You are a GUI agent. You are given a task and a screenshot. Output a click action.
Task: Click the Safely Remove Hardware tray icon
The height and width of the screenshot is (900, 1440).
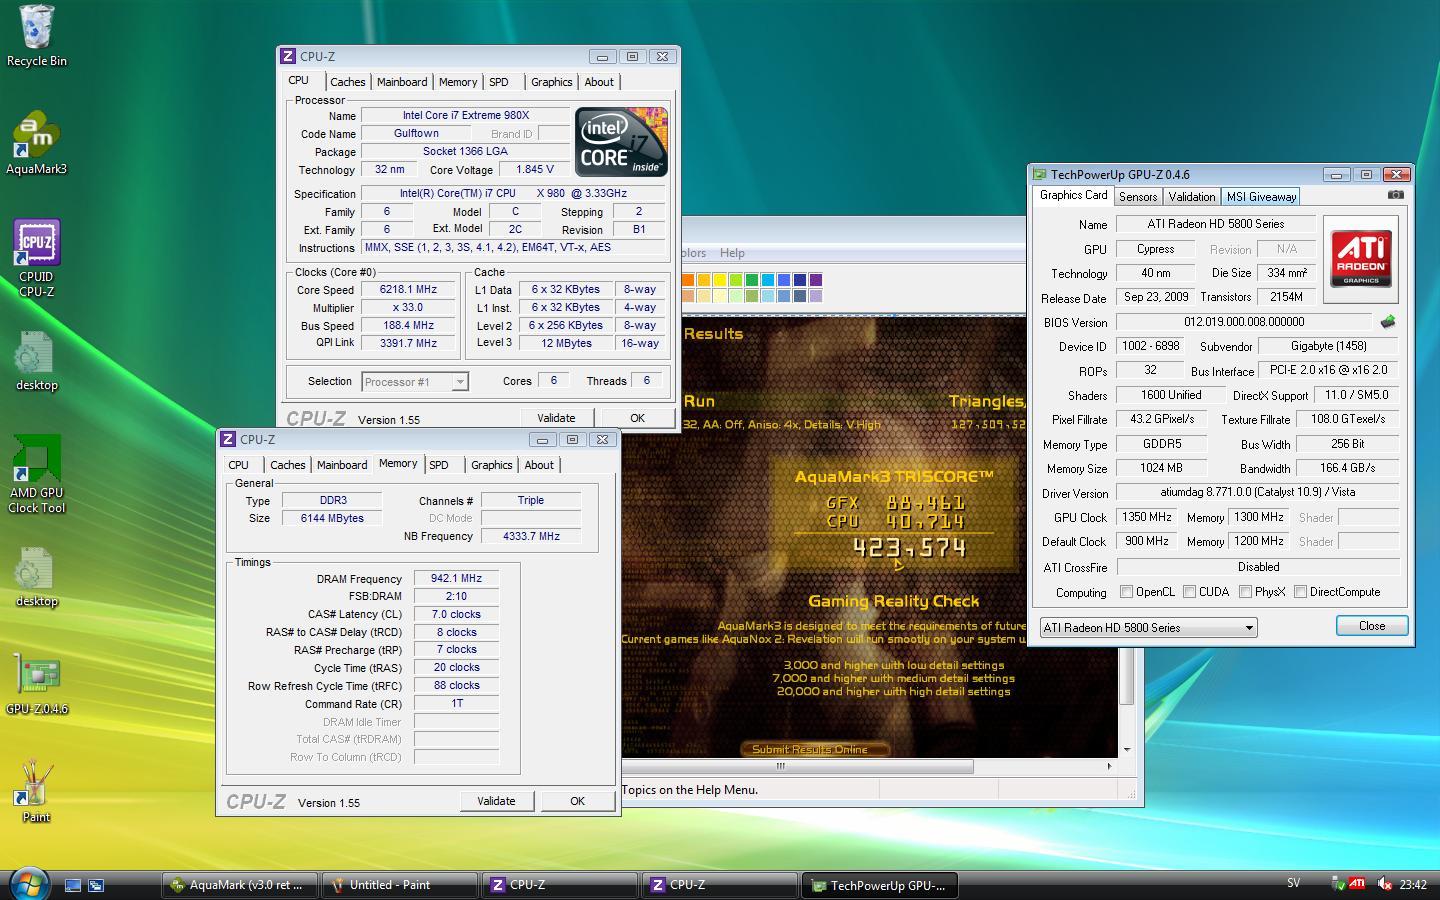point(1338,884)
